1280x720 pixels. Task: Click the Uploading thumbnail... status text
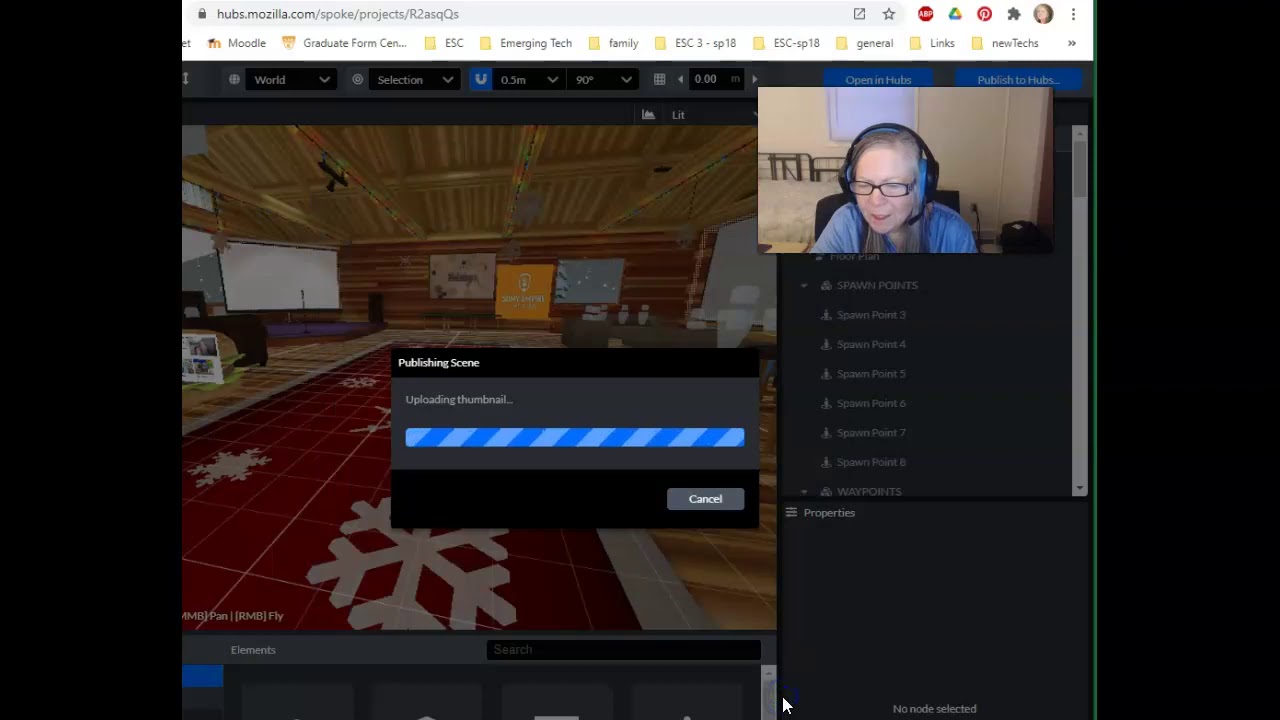459,399
